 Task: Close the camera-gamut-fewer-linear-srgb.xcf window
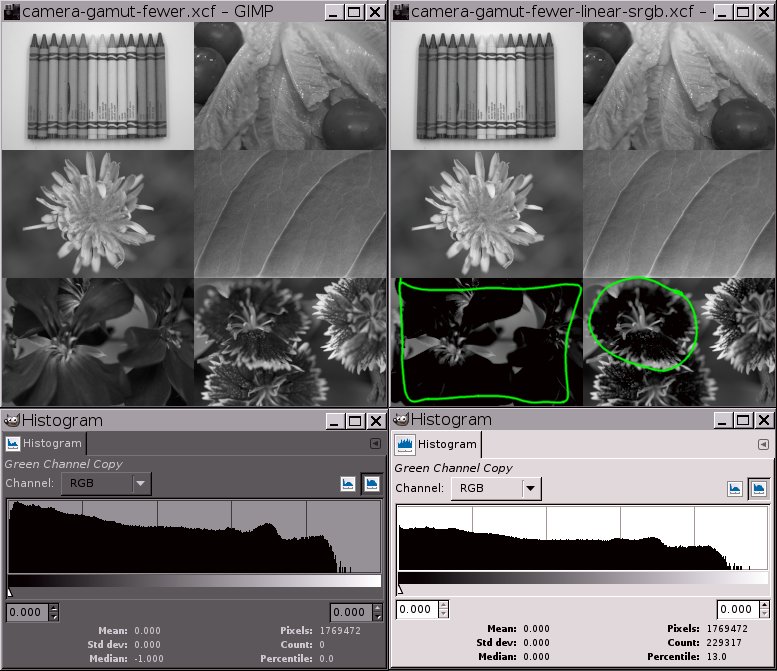click(x=764, y=12)
